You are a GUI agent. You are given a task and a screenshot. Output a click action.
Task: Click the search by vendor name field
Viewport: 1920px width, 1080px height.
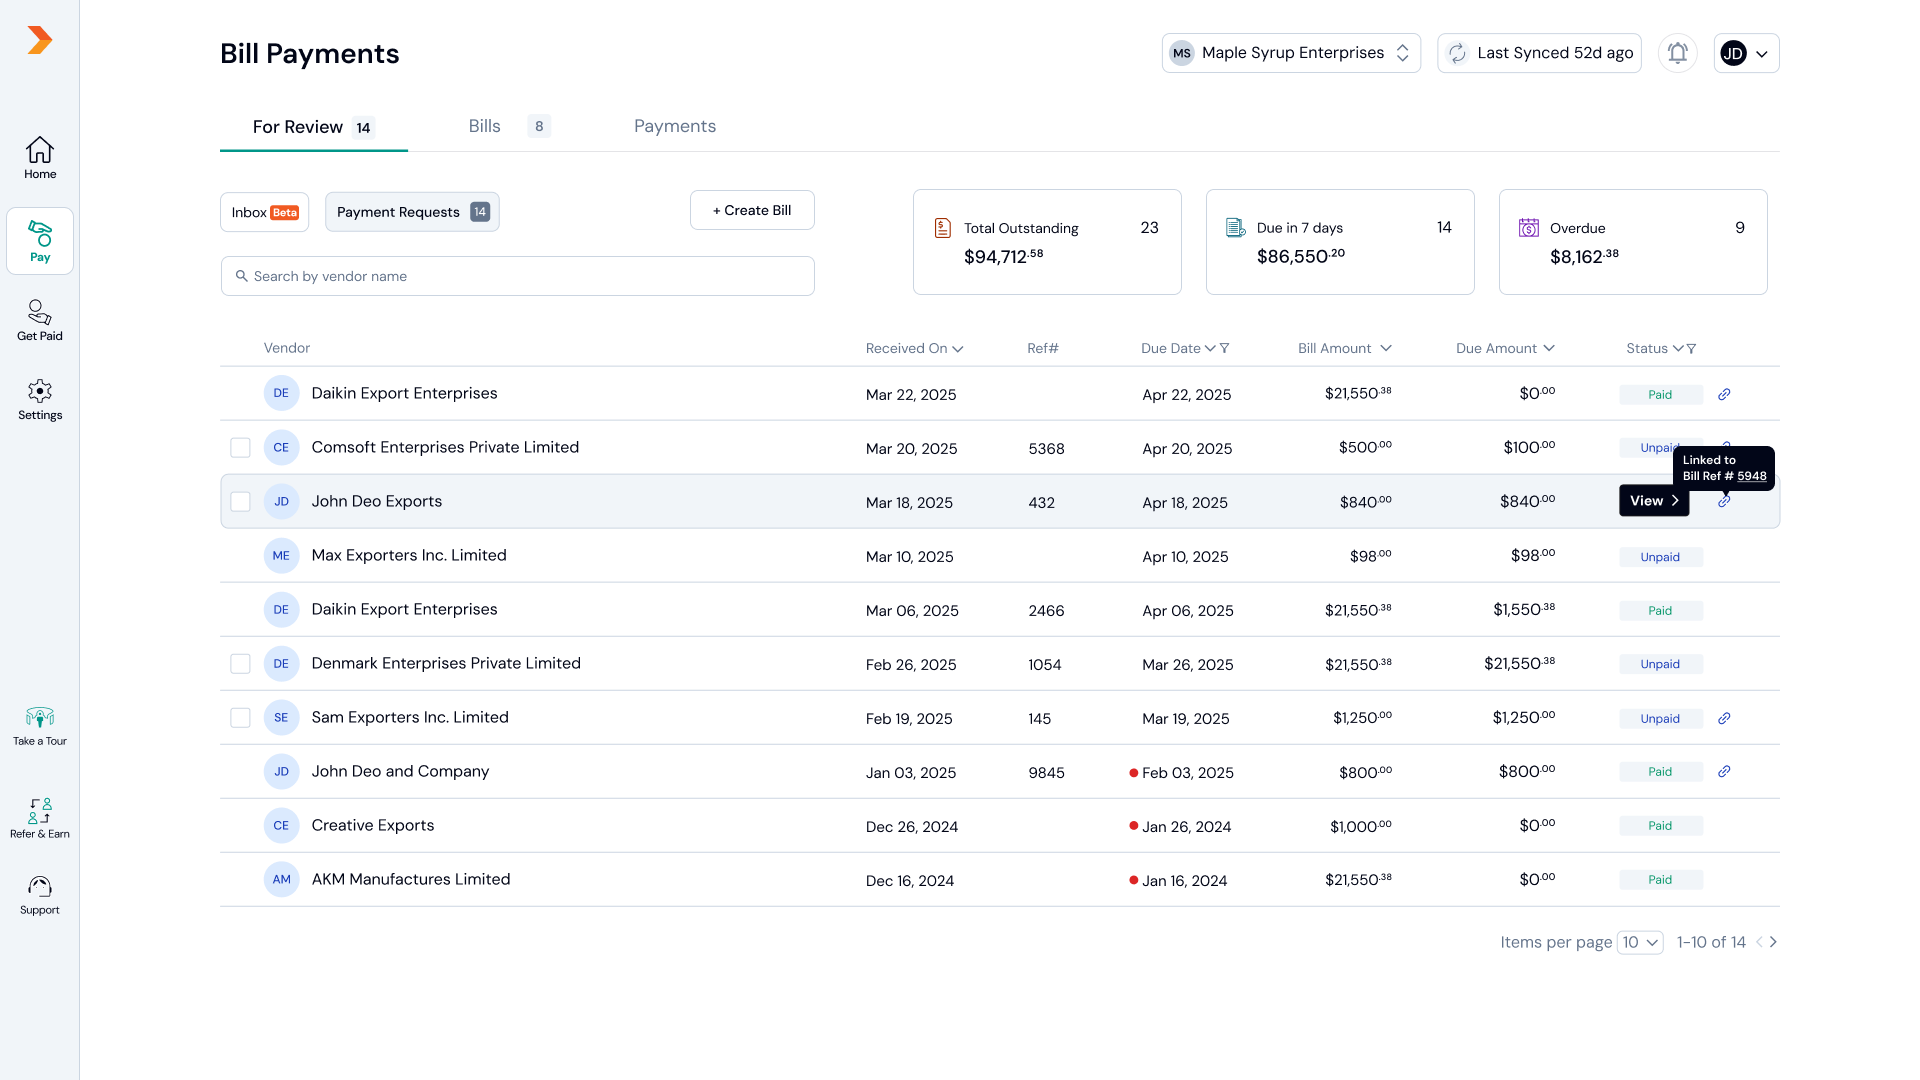point(518,276)
